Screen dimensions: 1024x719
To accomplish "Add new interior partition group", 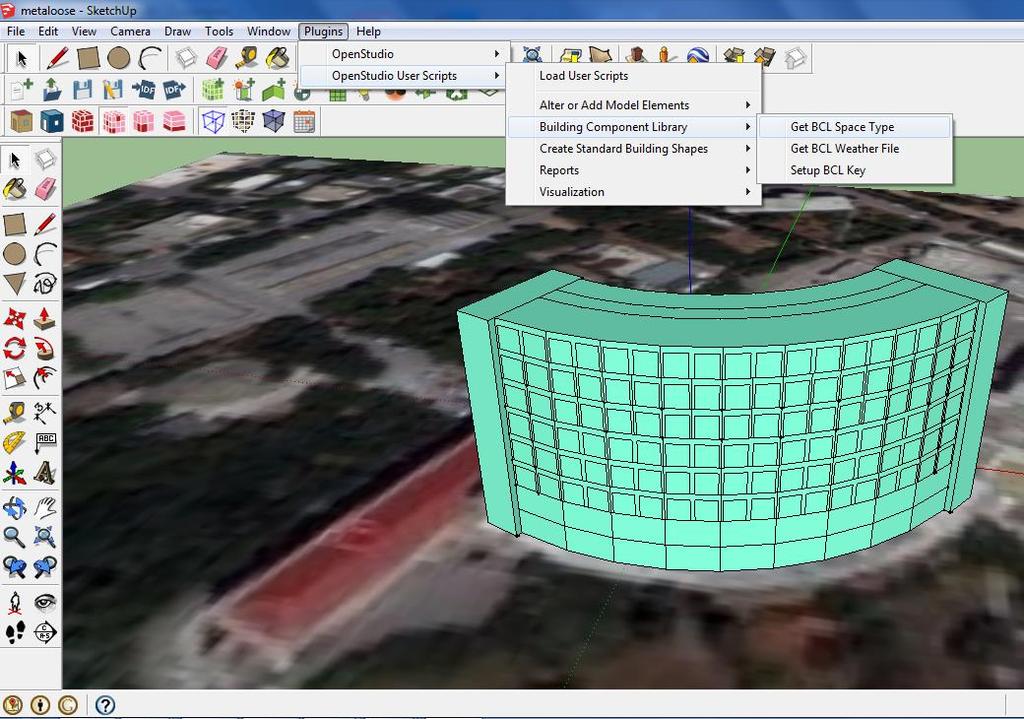I will click(274, 89).
